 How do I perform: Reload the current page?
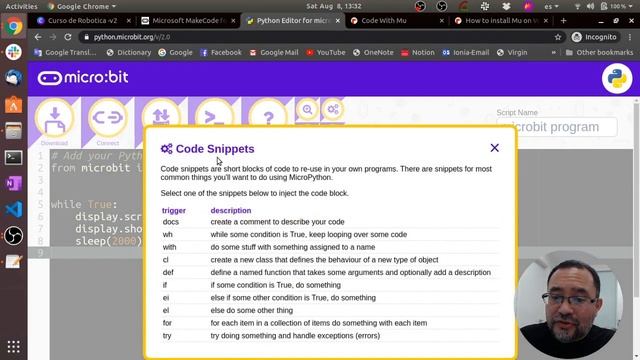(x=68, y=37)
